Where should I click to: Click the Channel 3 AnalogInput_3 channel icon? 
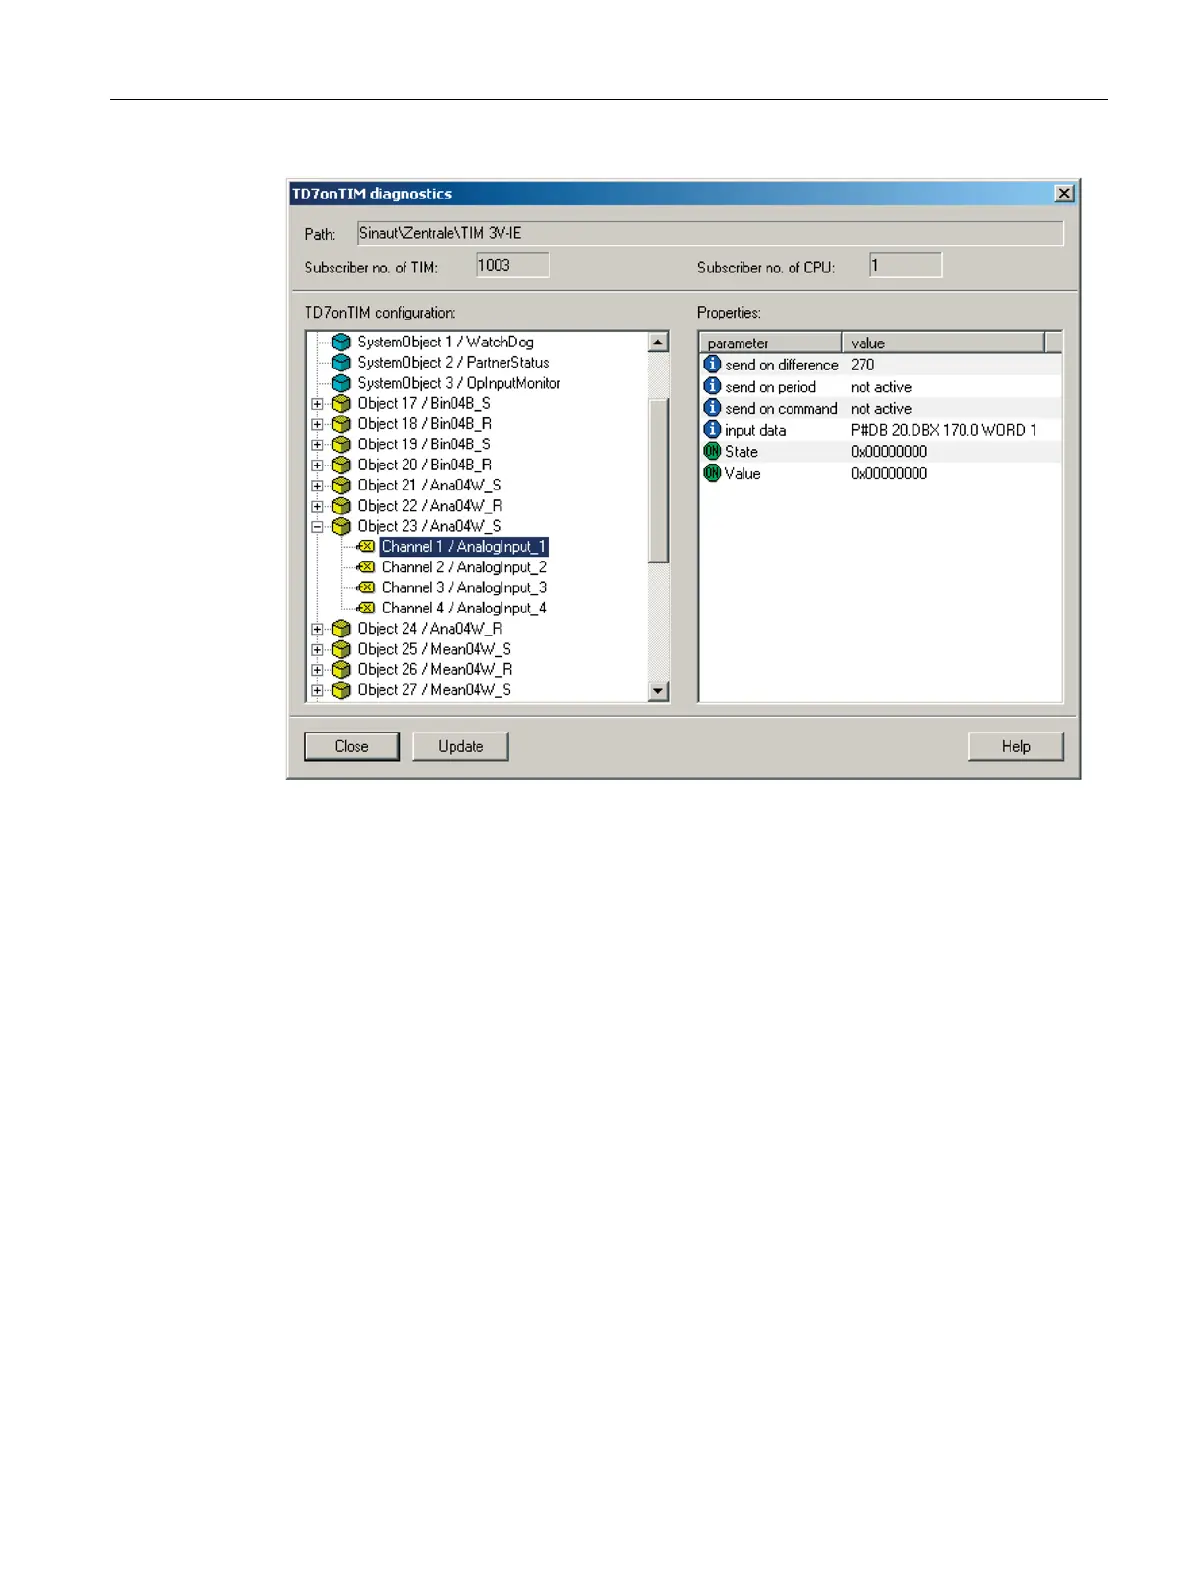pos(366,588)
